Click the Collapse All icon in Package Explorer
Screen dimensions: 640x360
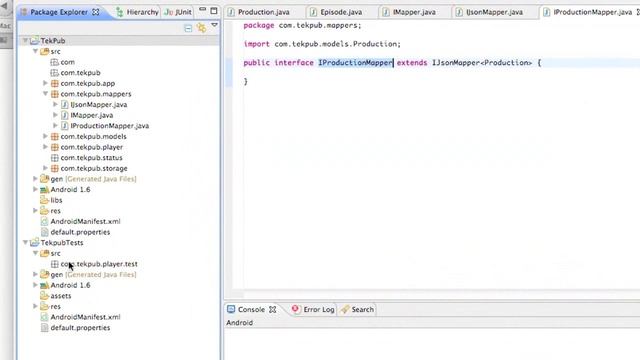coord(188,28)
